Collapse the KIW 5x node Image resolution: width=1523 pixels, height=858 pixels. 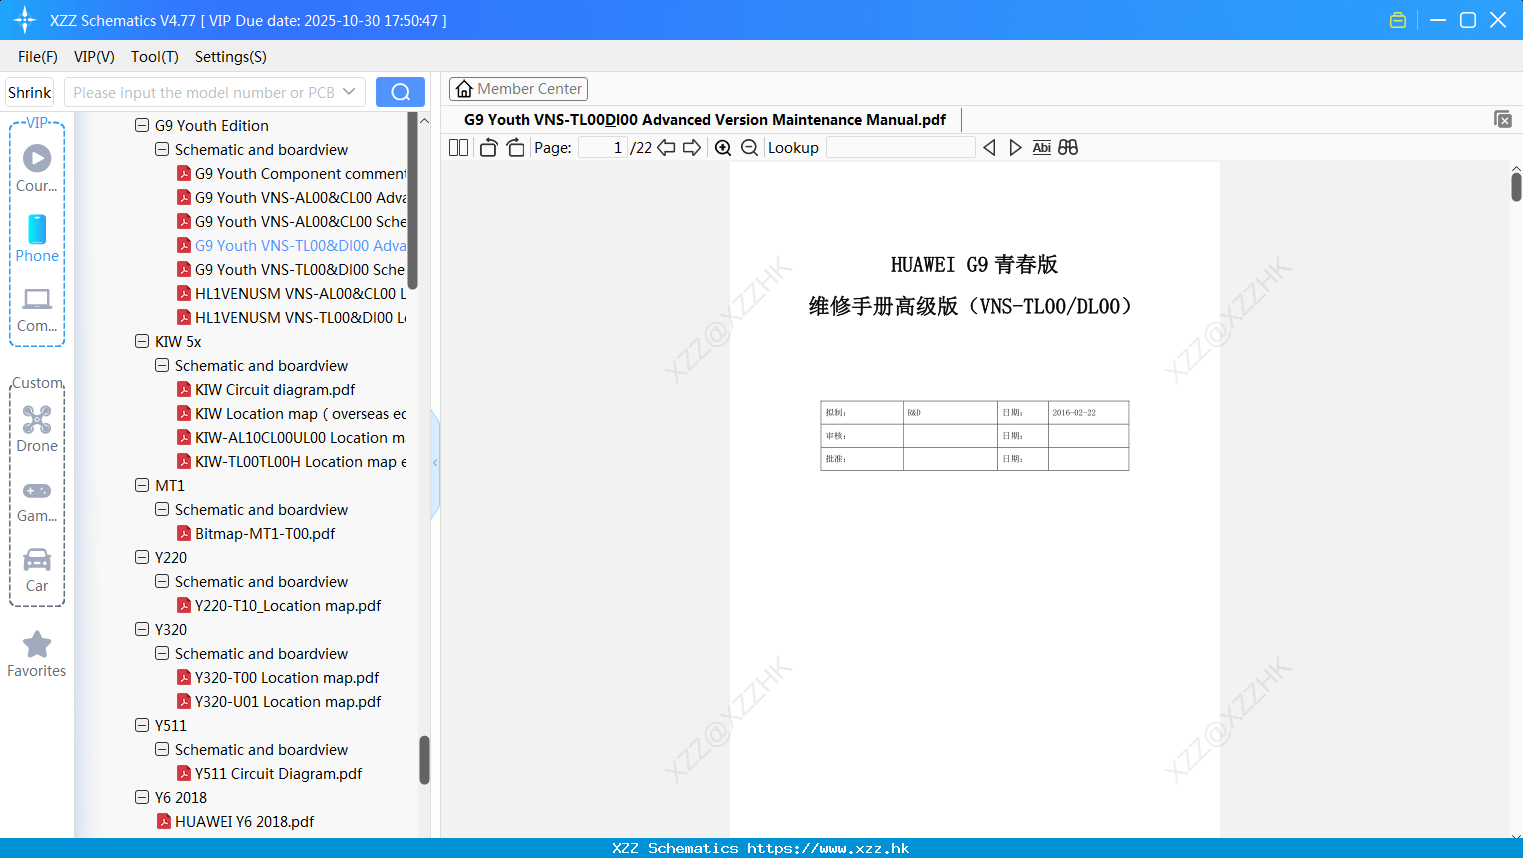pos(142,341)
